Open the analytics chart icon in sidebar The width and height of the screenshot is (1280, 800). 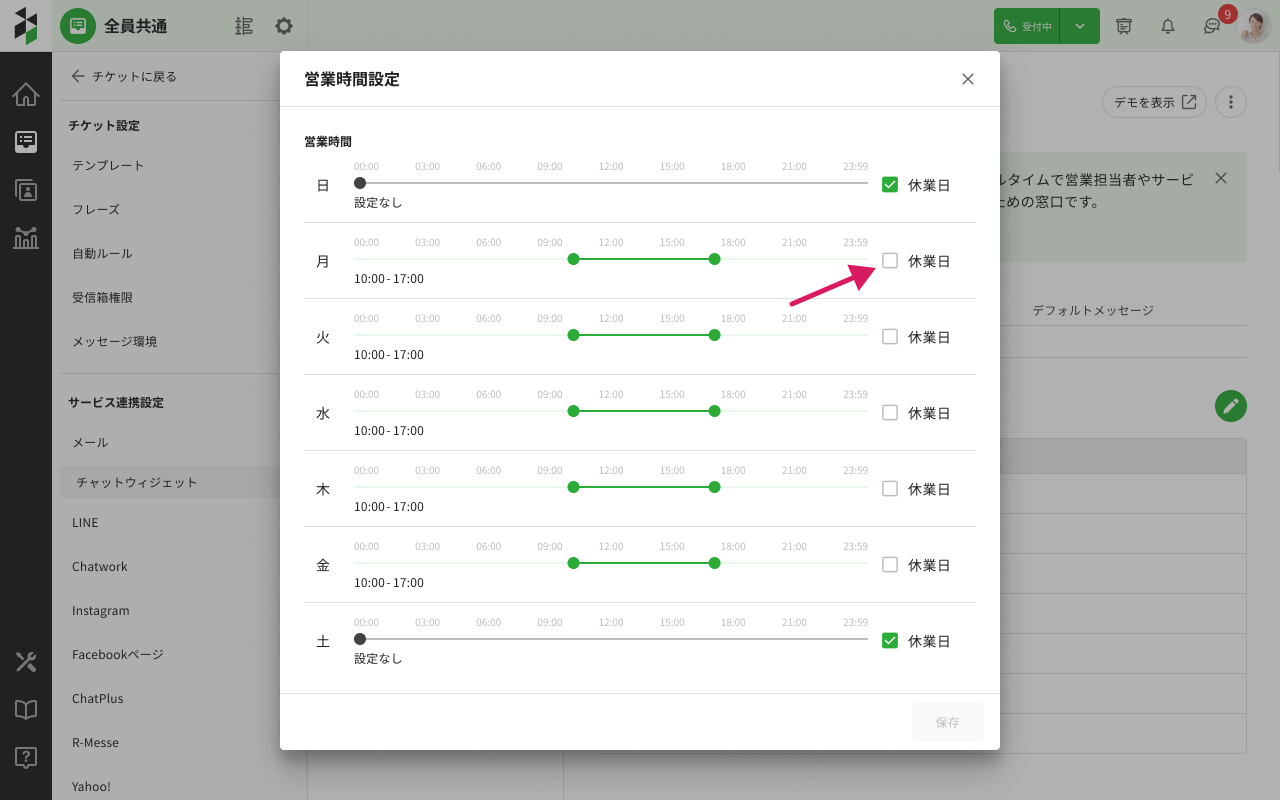pos(26,238)
